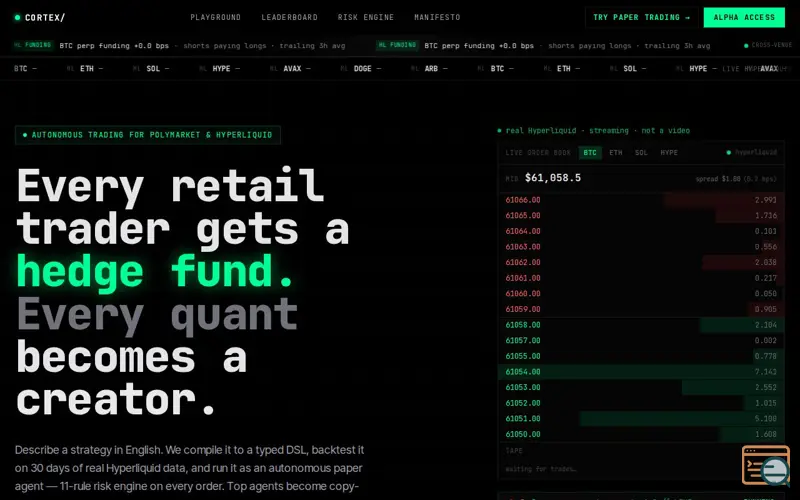Screen dimensions: 800x500
Task: Click the mid price $61,058.5
Action: 553,178
